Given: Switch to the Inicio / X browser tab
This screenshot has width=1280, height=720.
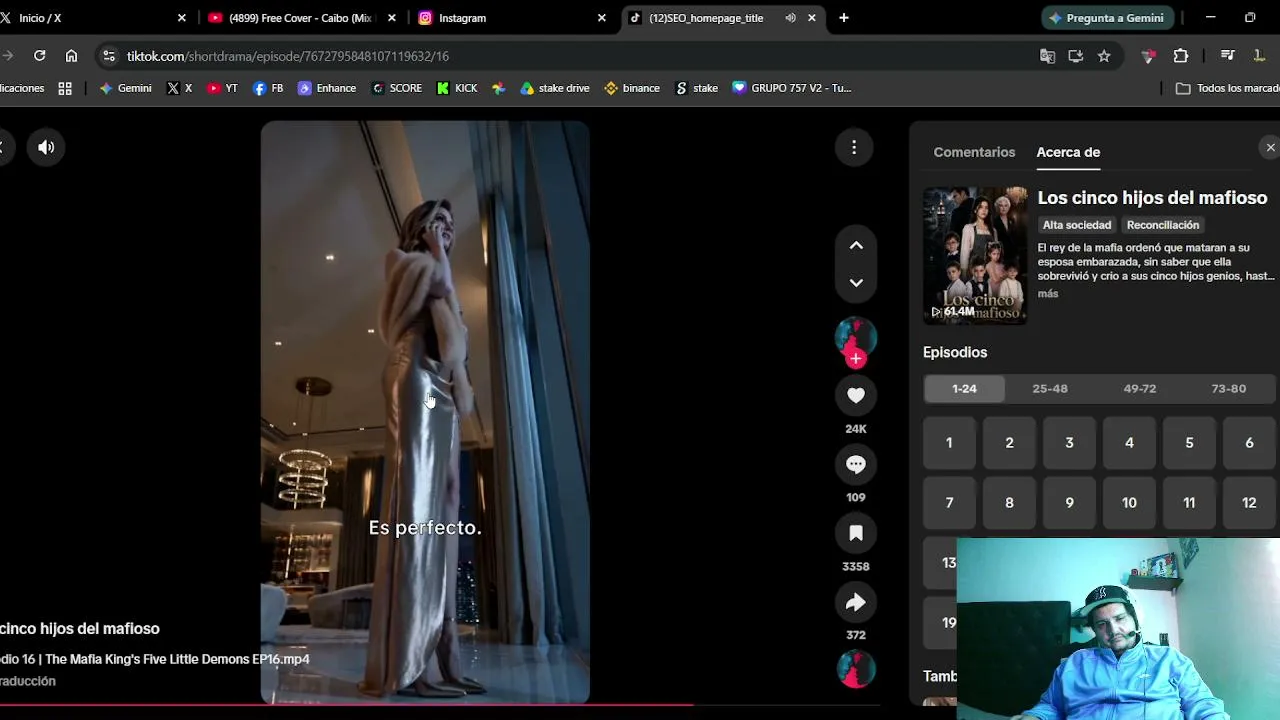Looking at the screenshot, I should [96, 18].
